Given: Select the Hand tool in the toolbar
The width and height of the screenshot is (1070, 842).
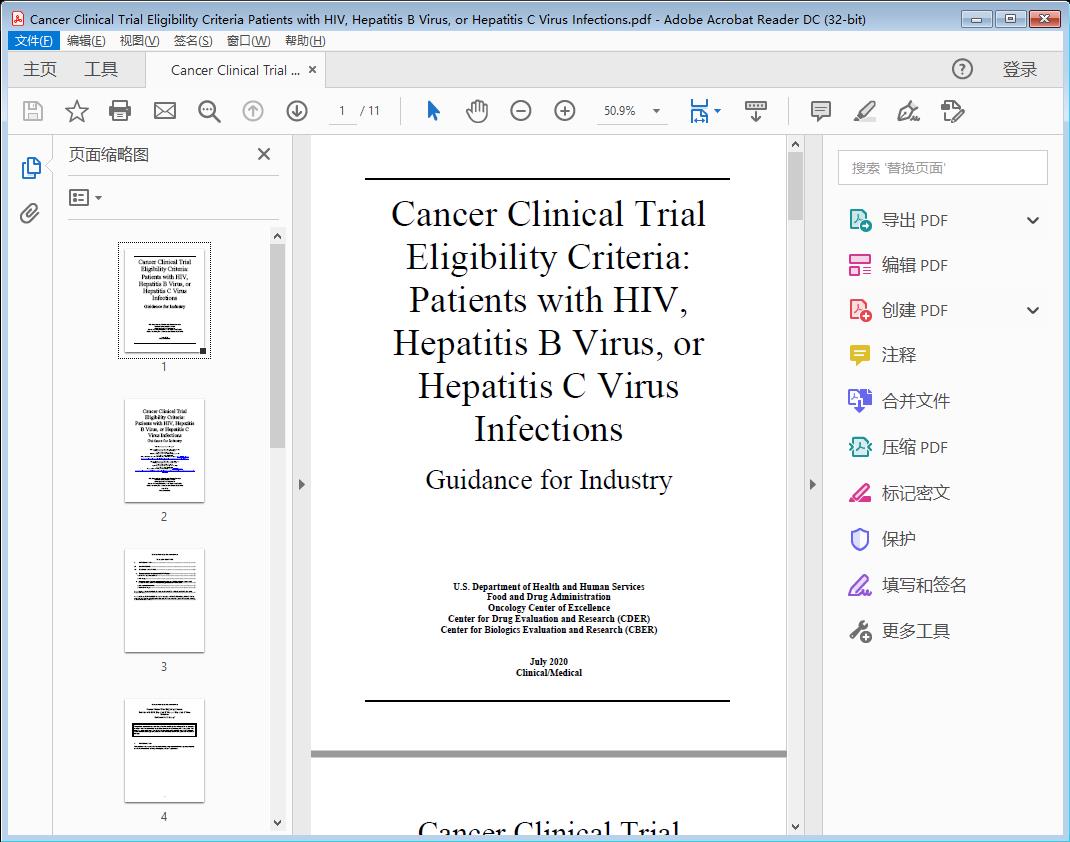Looking at the screenshot, I should [477, 111].
